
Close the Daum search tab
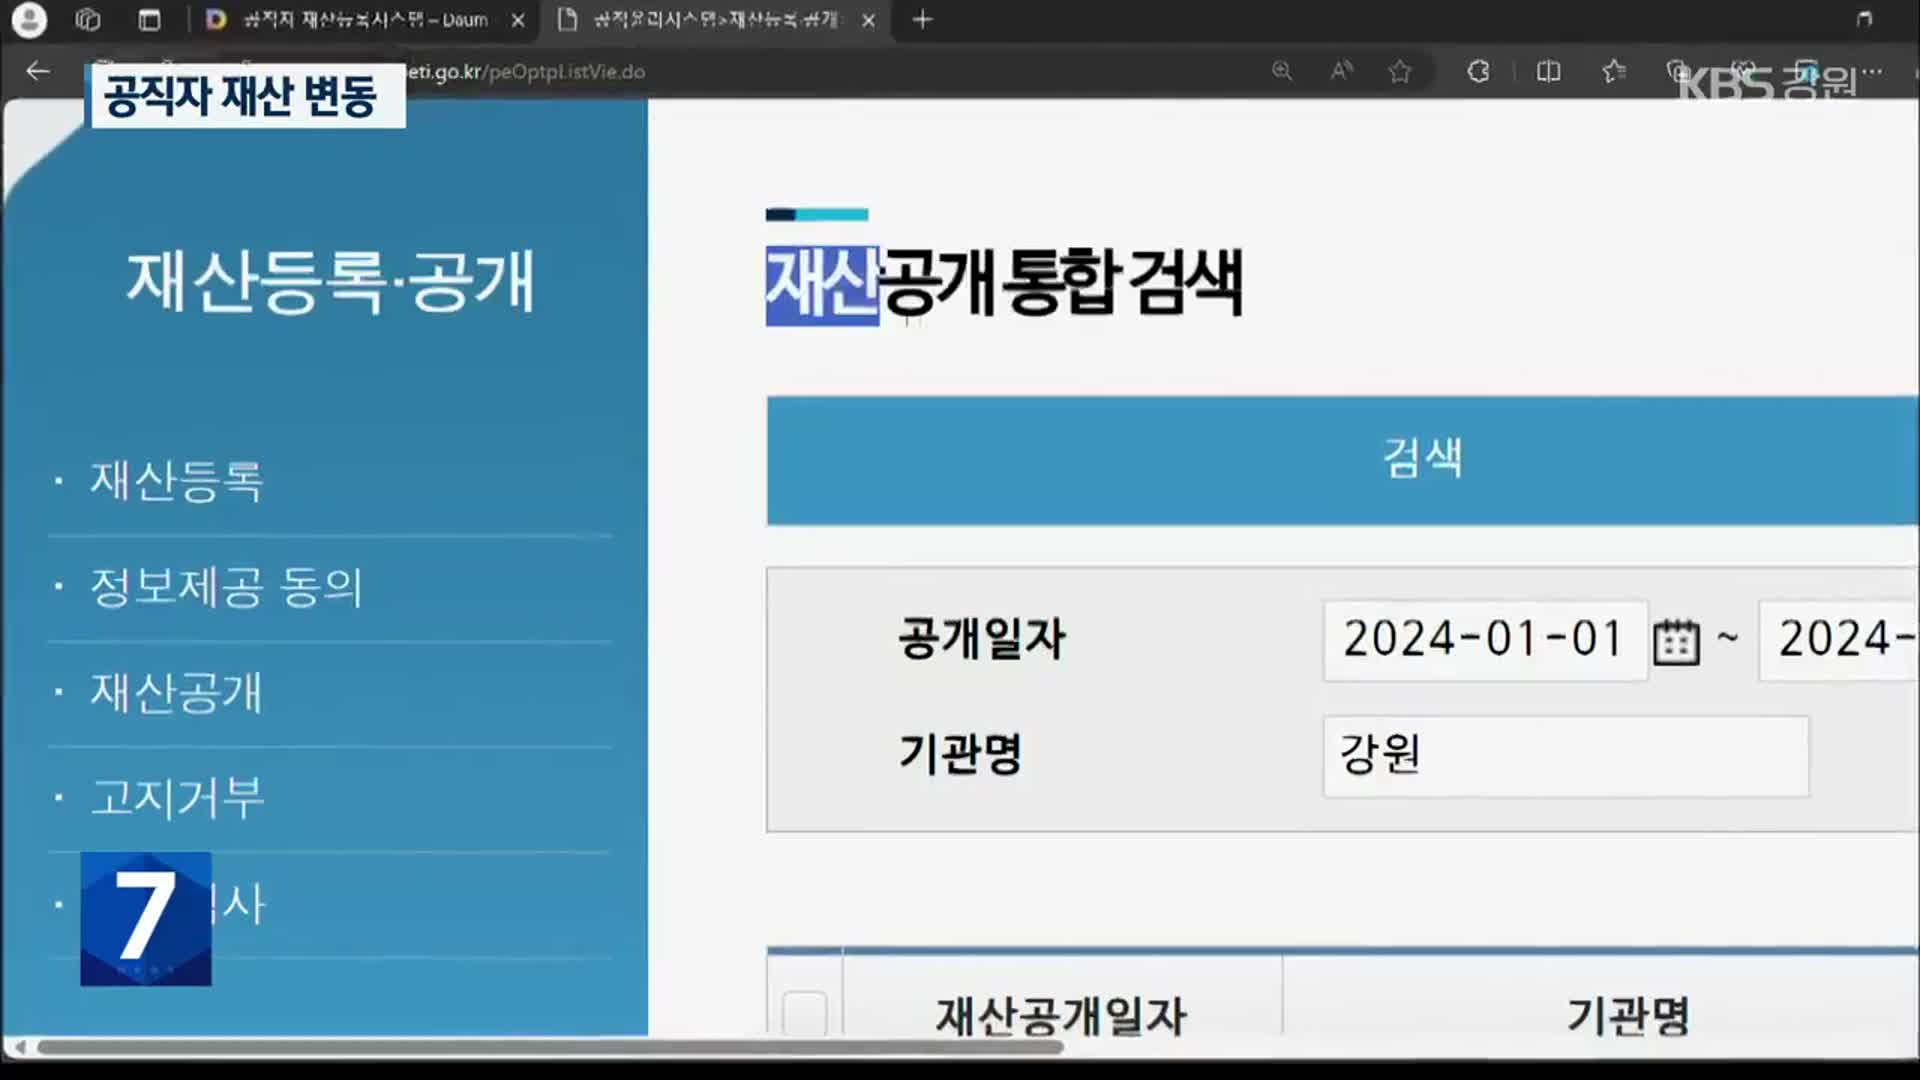tap(518, 20)
